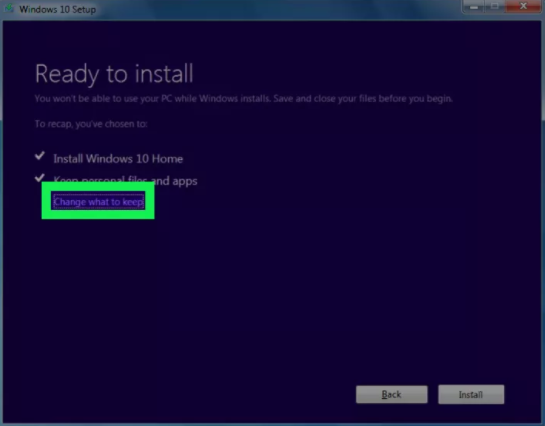Click the blank dark area above the Back button
Image resolution: width=545 pixels, height=426 pixels.
click(x=392, y=313)
